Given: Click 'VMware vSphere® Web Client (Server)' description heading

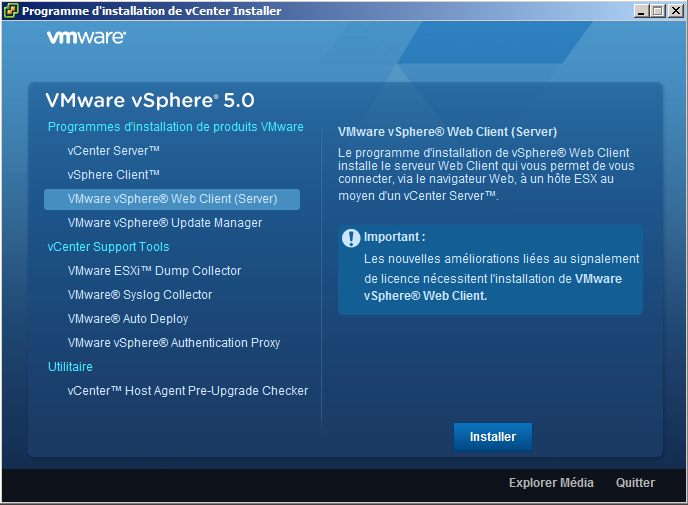Looking at the screenshot, I should (x=448, y=132).
